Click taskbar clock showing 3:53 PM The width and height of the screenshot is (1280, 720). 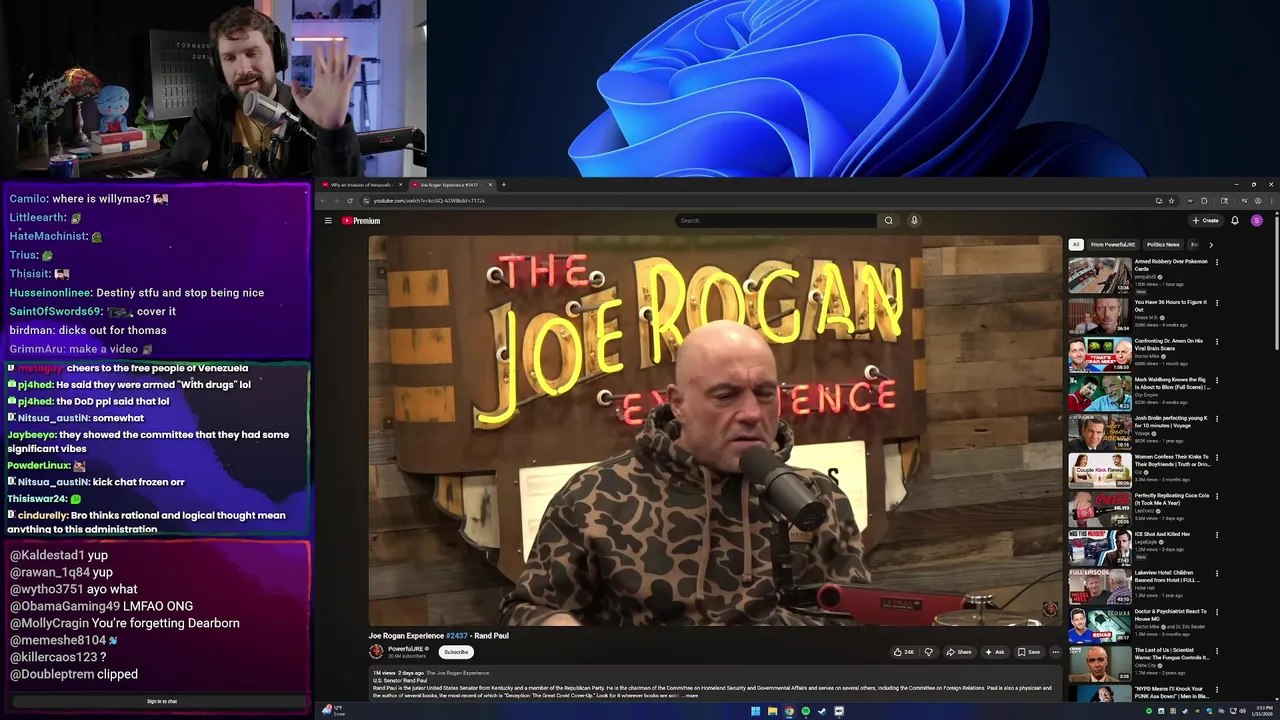(x=1264, y=711)
